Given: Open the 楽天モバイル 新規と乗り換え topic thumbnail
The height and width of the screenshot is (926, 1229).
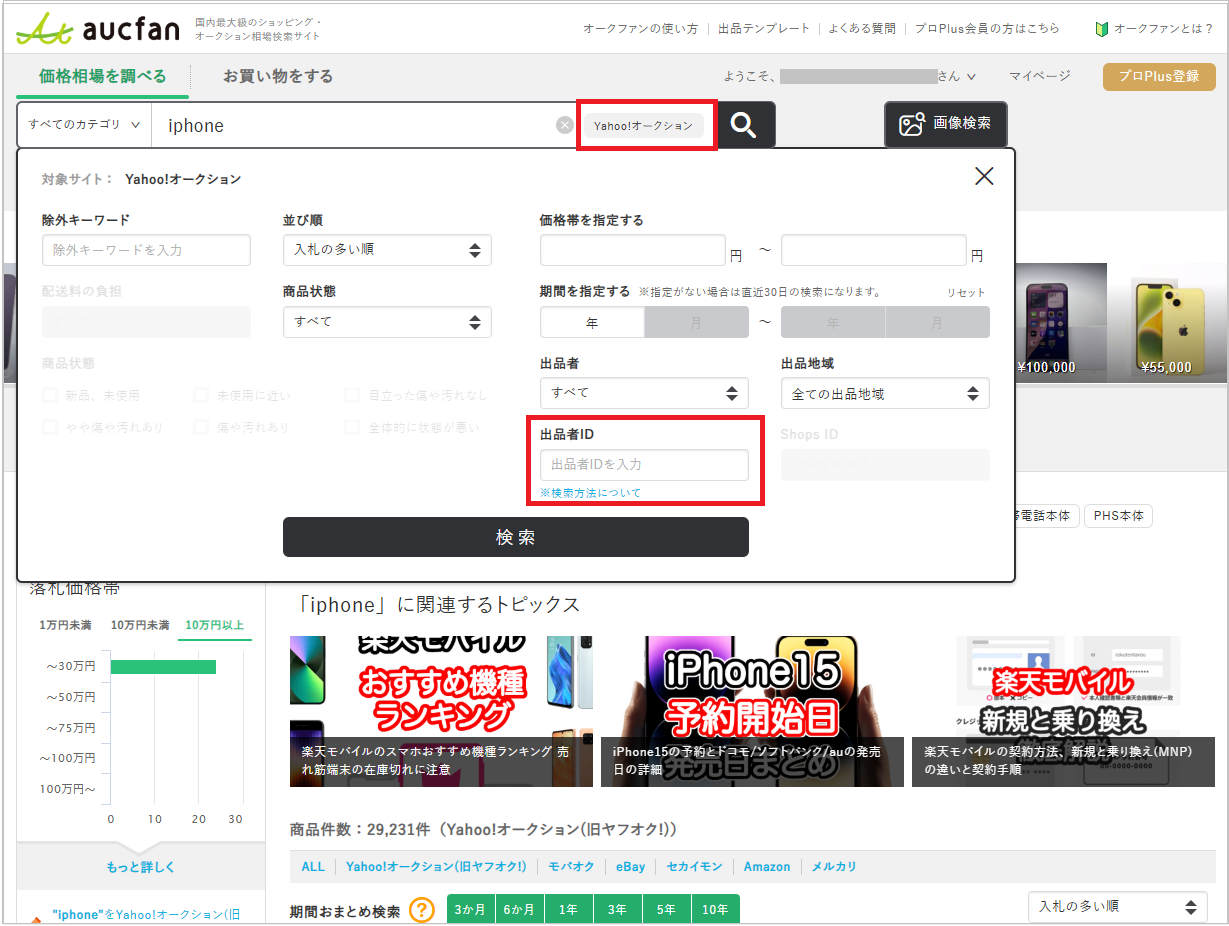Looking at the screenshot, I should pos(1063,711).
